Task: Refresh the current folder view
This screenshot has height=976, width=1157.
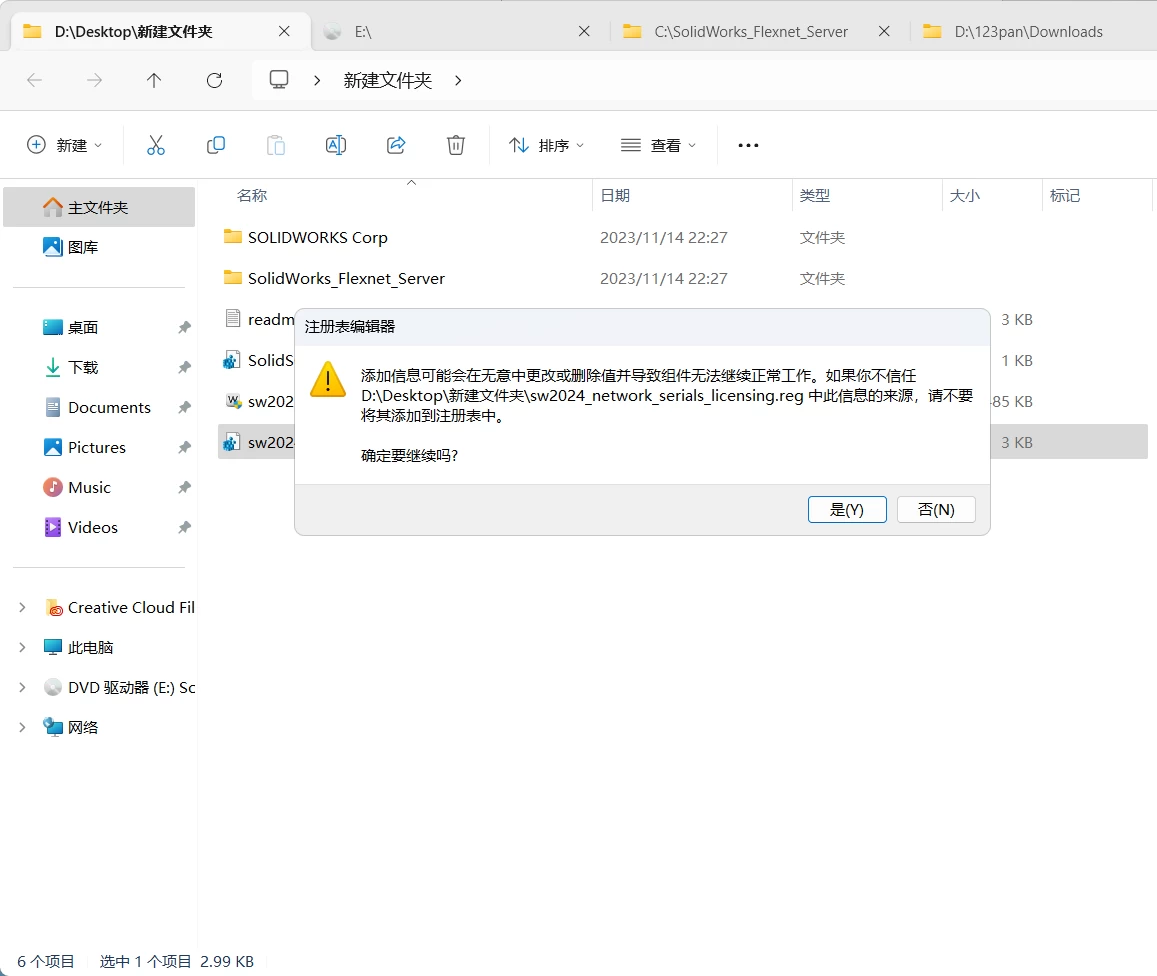Action: 214,81
